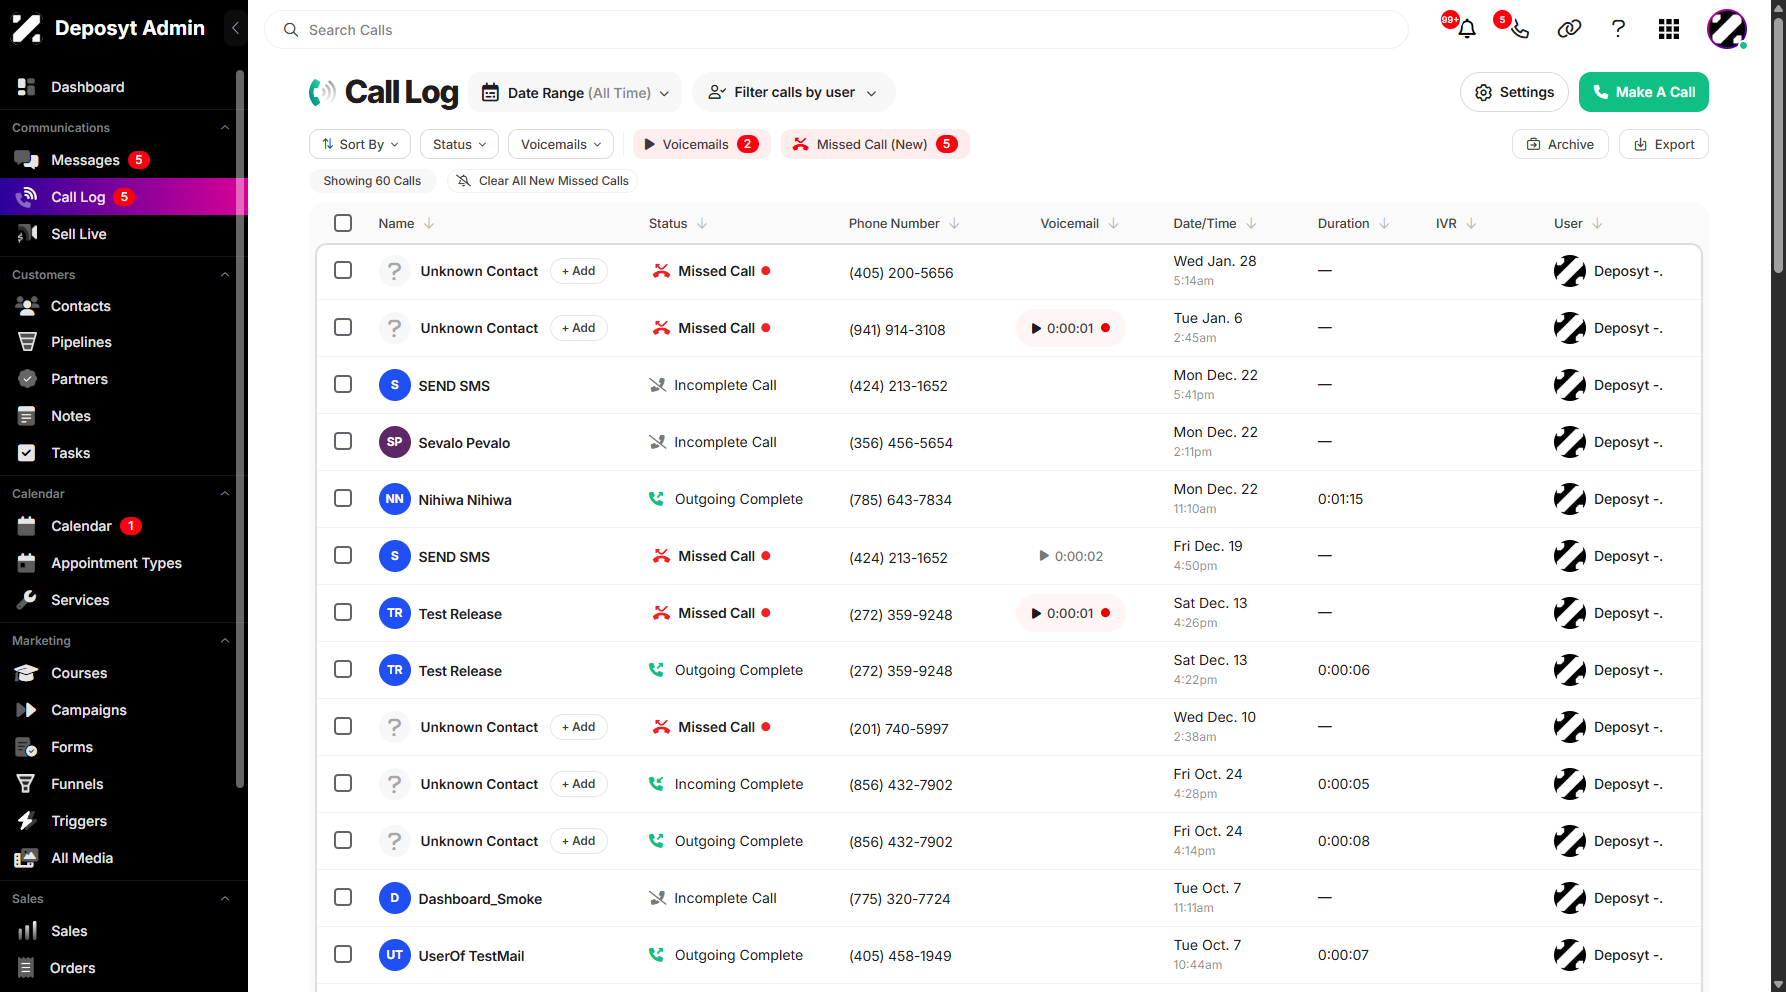Filter by Missed Call (New) chip

coord(875,144)
